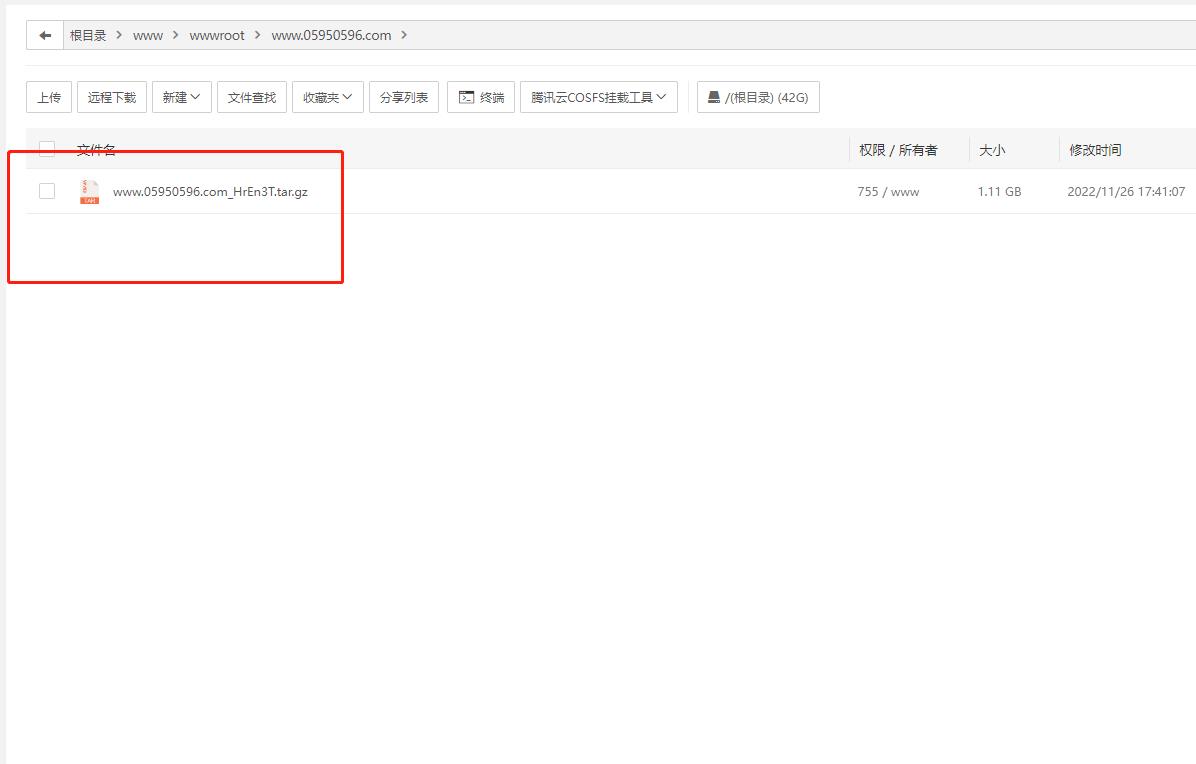Select www.05950596.com breadcrumb segment
The width and height of the screenshot is (1196, 764).
pyautogui.click(x=331, y=35)
